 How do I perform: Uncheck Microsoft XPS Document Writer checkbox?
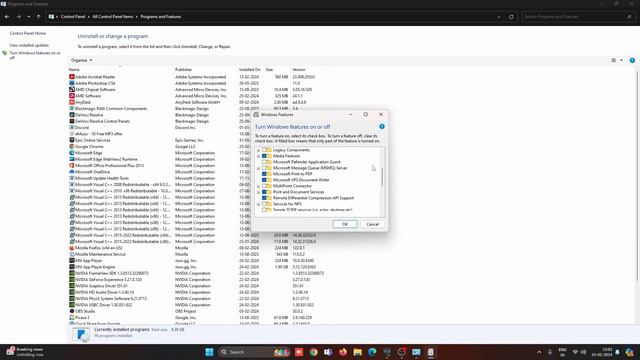point(264,180)
